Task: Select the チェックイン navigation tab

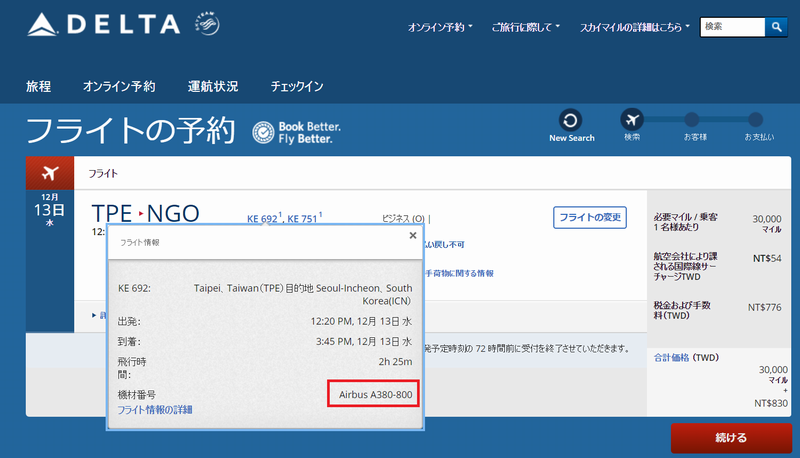Action: (297, 86)
